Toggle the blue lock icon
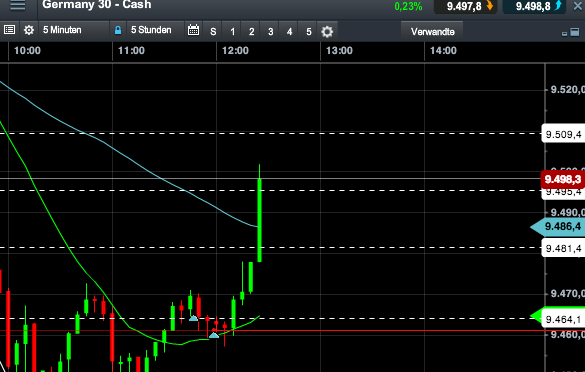The width and height of the screenshot is (585, 372). [118, 30]
